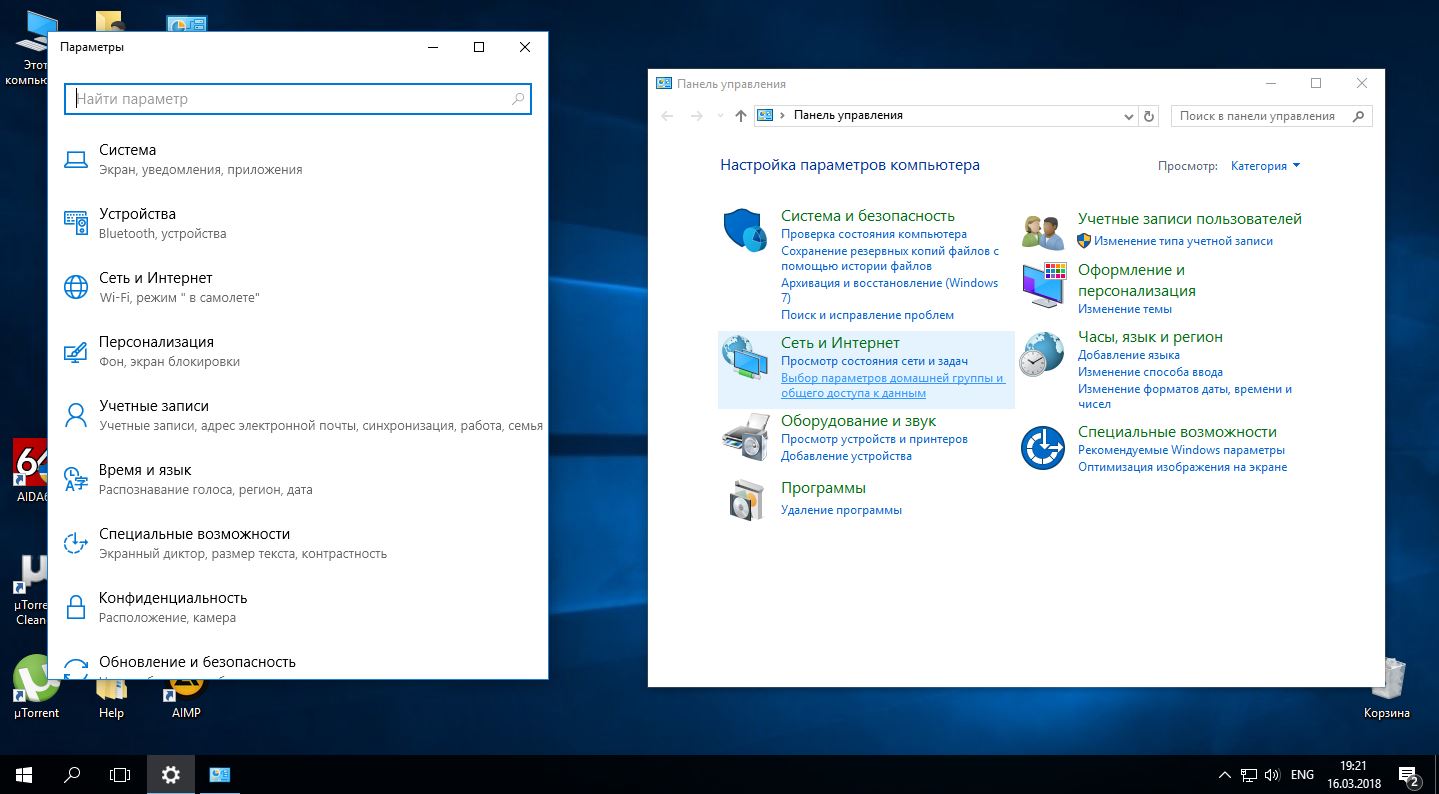Click the Специальные возможности icon in Control Panel
Screen dimensions: 1439x794
1042,448
